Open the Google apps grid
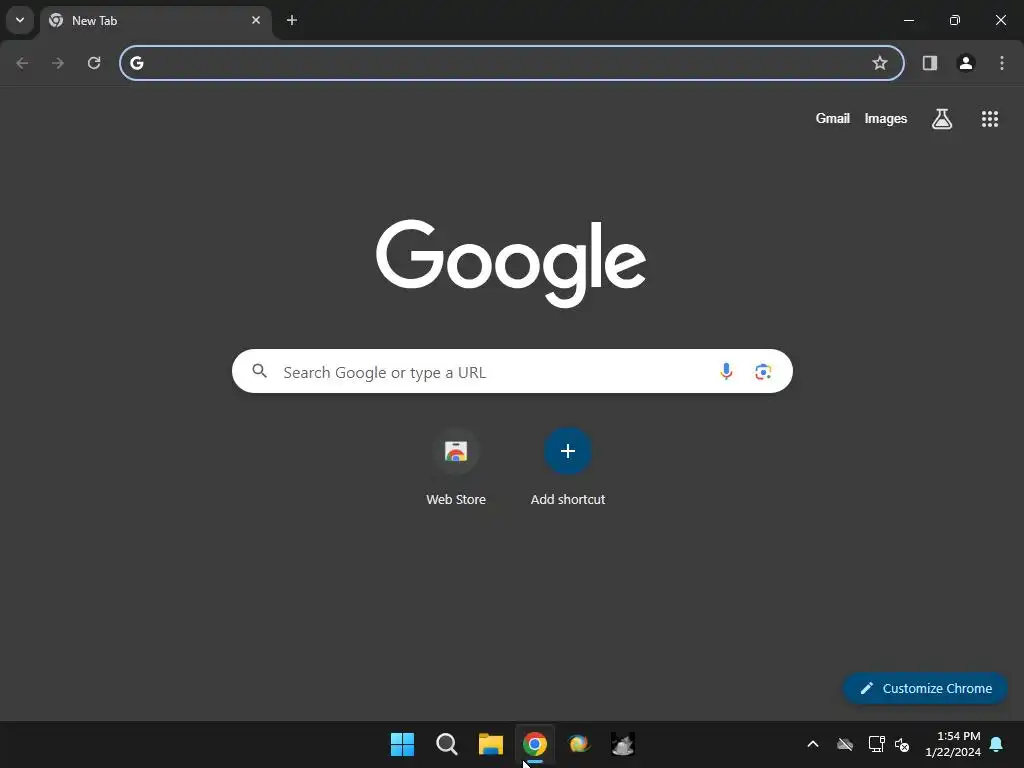The width and height of the screenshot is (1024, 768). pyautogui.click(x=989, y=118)
